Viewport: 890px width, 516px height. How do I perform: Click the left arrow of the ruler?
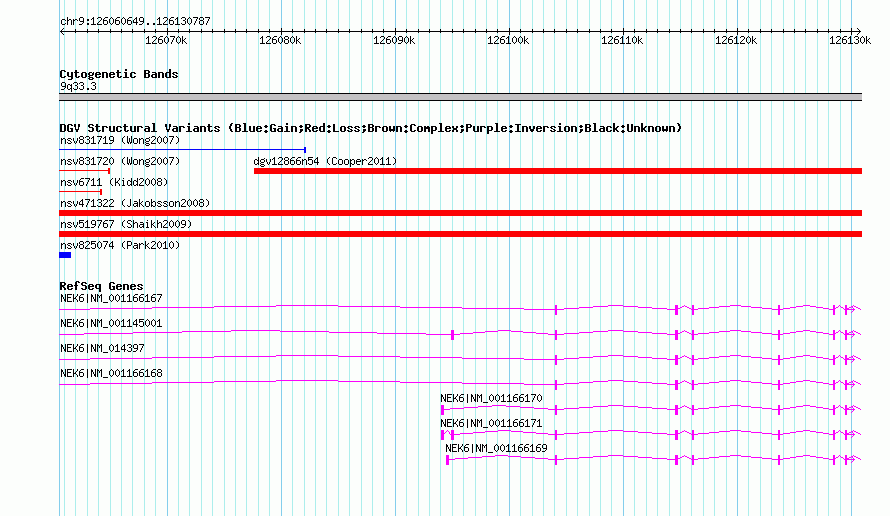[x=62, y=31]
